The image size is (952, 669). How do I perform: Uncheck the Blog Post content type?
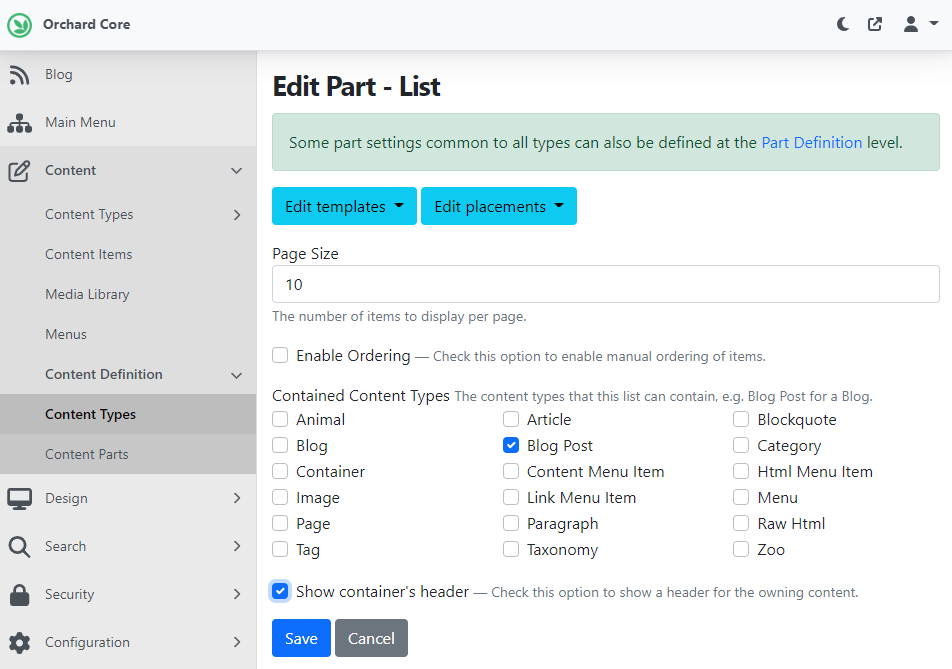coord(511,446)
